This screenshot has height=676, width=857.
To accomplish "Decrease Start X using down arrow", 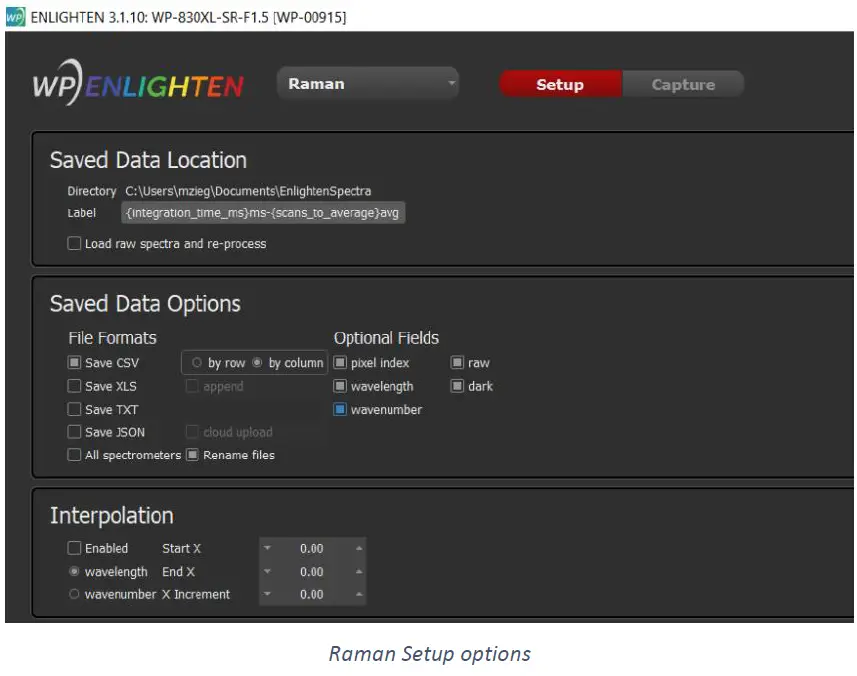I will (x=268, y=548).
